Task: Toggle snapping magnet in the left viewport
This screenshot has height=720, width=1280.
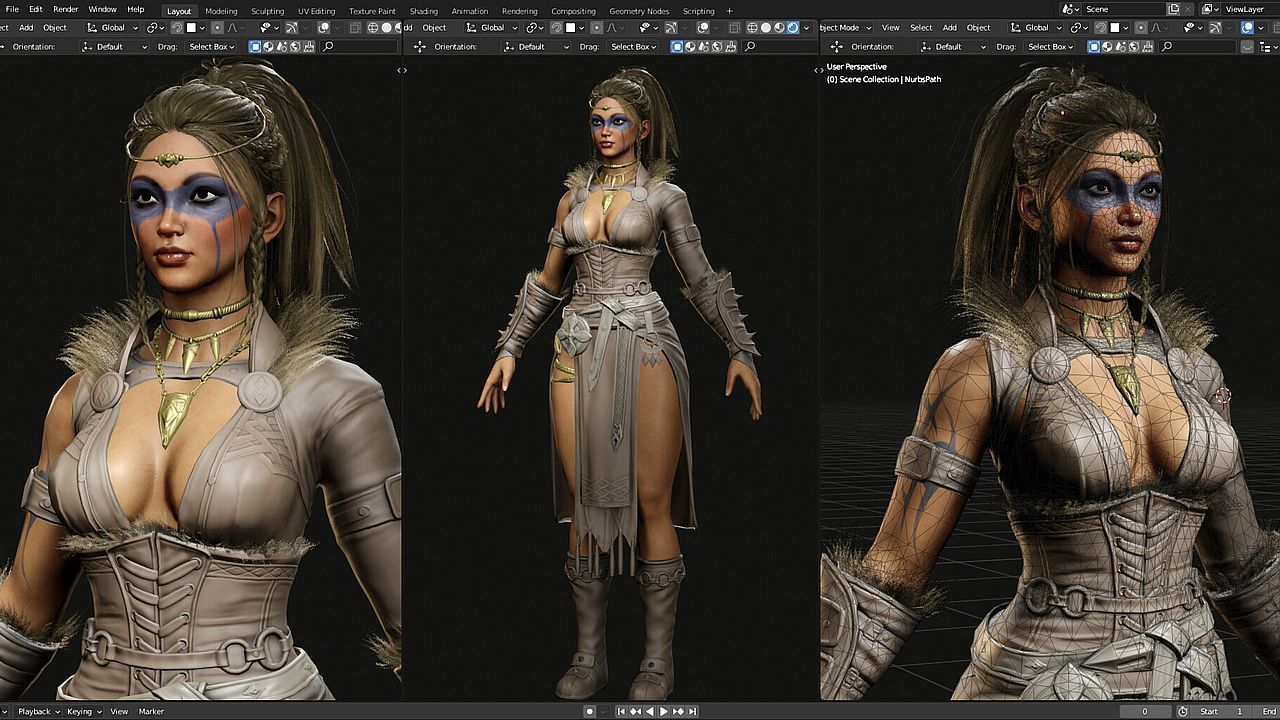Action: 177,28
